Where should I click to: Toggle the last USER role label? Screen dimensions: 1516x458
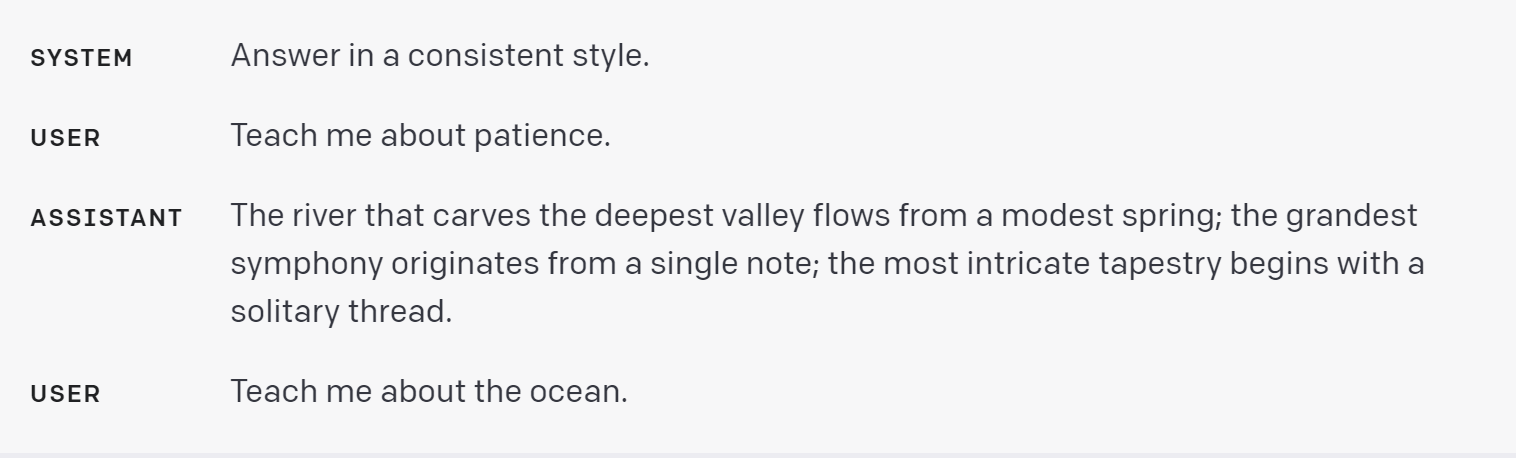tap(66, 394)
